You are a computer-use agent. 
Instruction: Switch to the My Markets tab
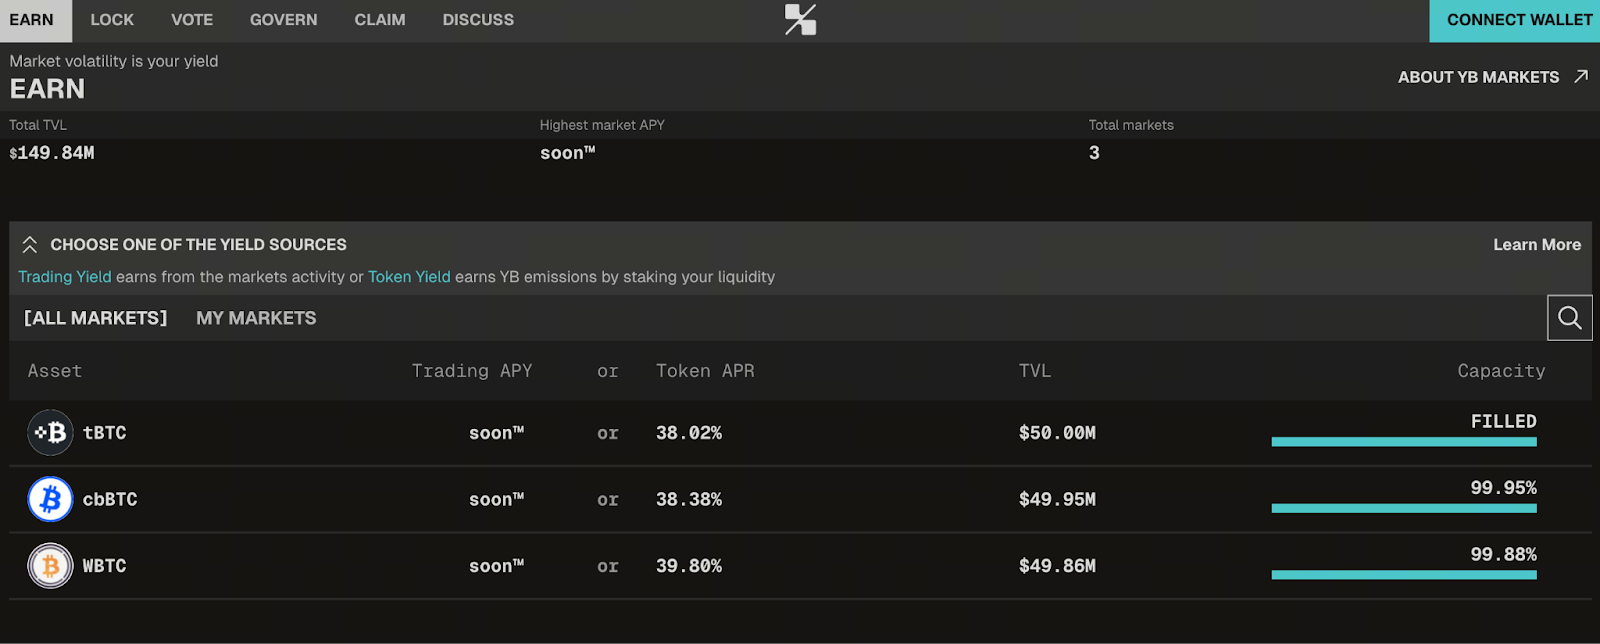point(256,318)
